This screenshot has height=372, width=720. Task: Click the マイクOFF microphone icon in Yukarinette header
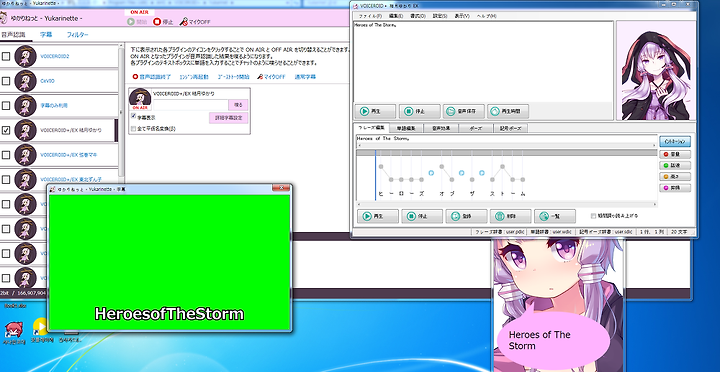click(x=183, y=22)
